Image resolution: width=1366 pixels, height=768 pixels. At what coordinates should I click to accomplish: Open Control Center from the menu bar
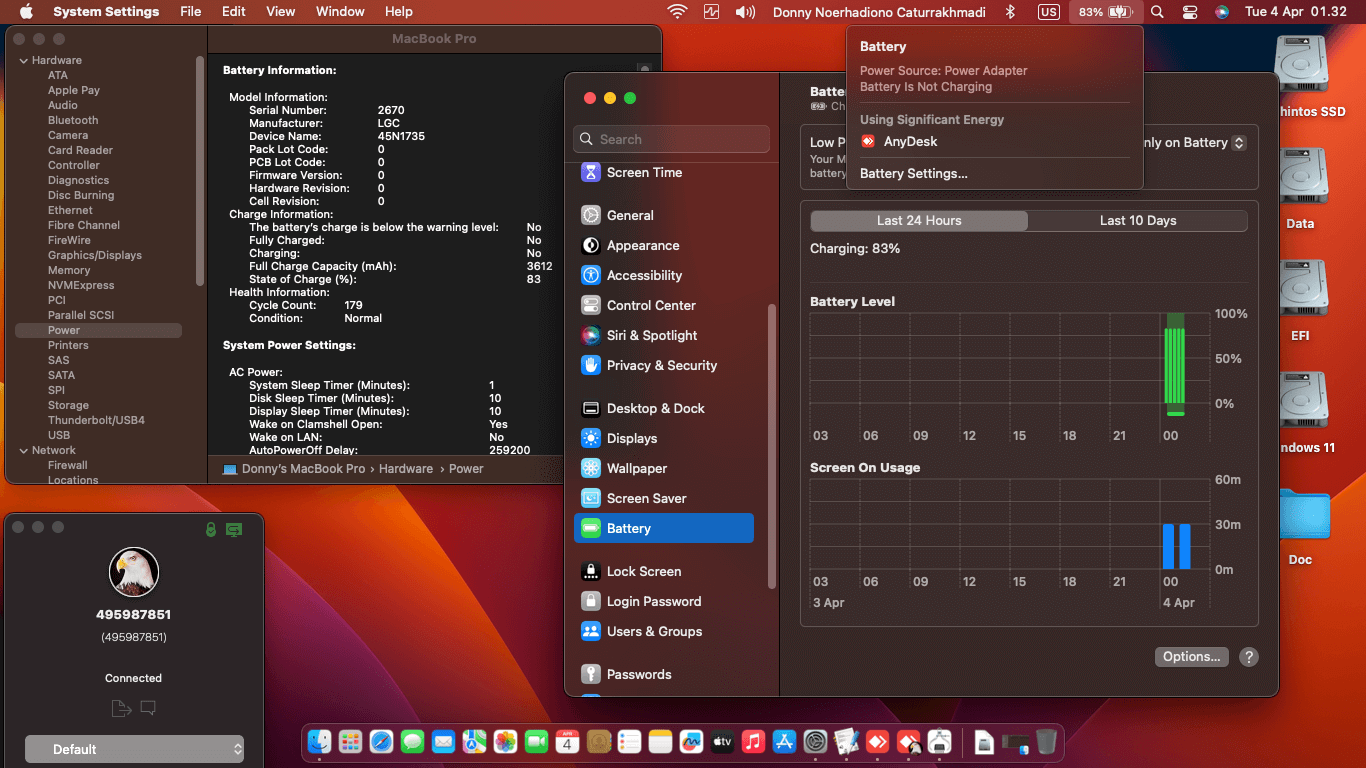click(x=1190, y=12)
